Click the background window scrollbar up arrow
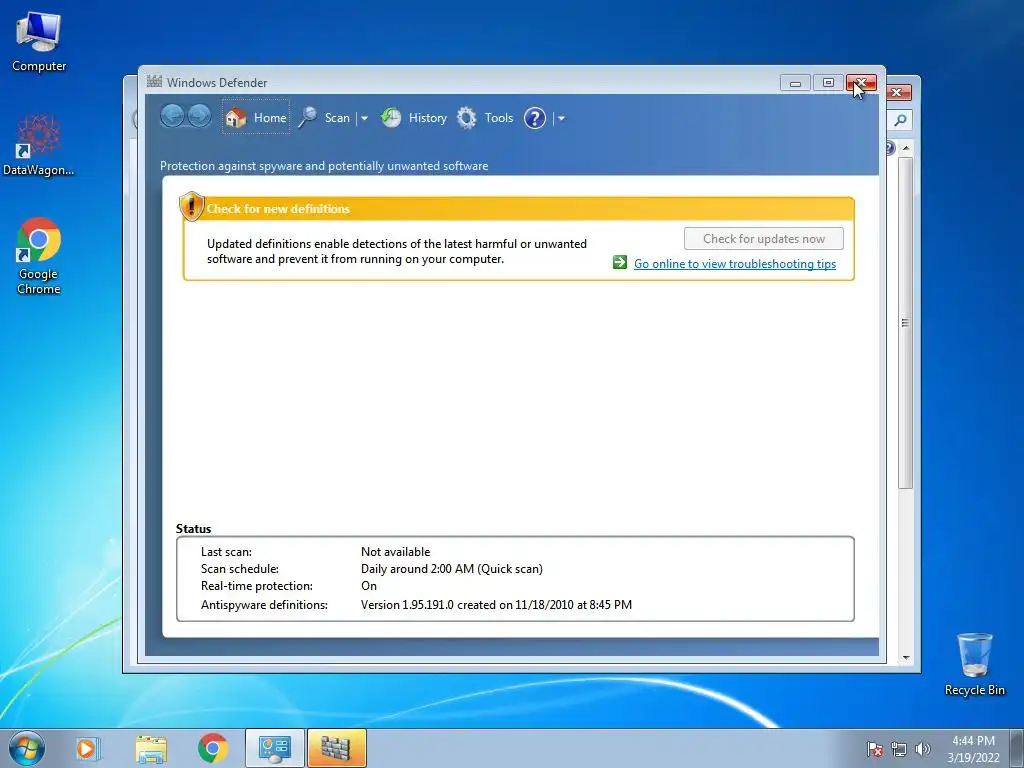Viewport: 1024px width, 768px height. click(905, 148)
